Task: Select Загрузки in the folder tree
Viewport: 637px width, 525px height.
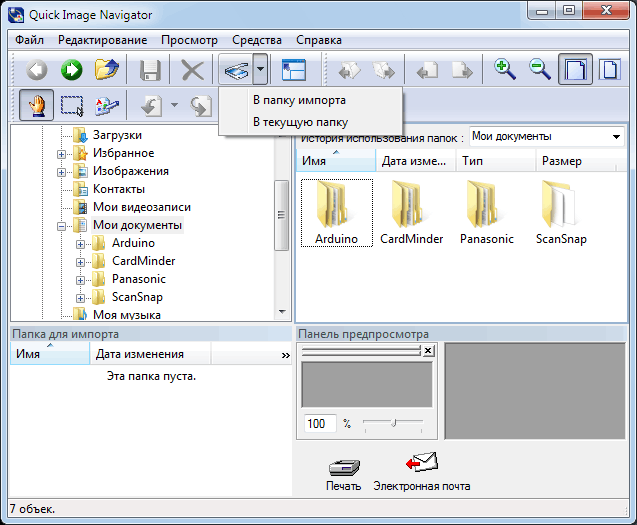Action: 117,135
